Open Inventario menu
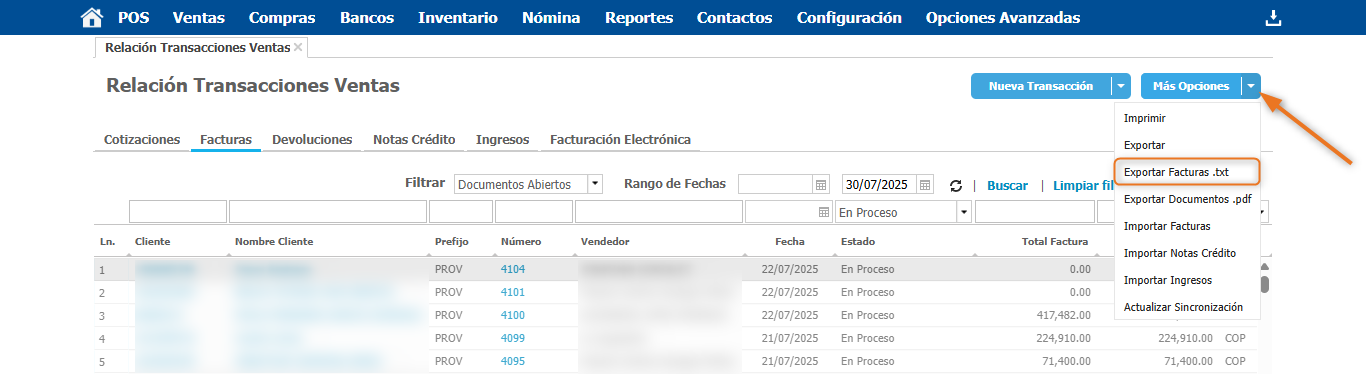This screenshot has width=1366, height=374. [x=458, y=18]
